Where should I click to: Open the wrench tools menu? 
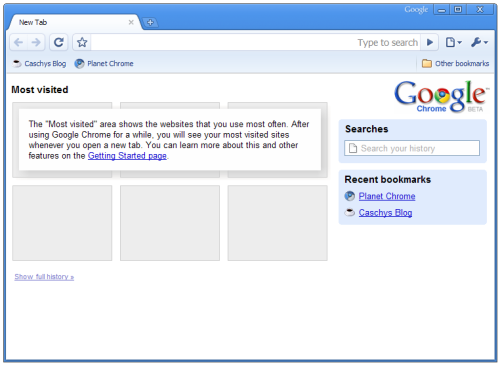click(480, 42)
